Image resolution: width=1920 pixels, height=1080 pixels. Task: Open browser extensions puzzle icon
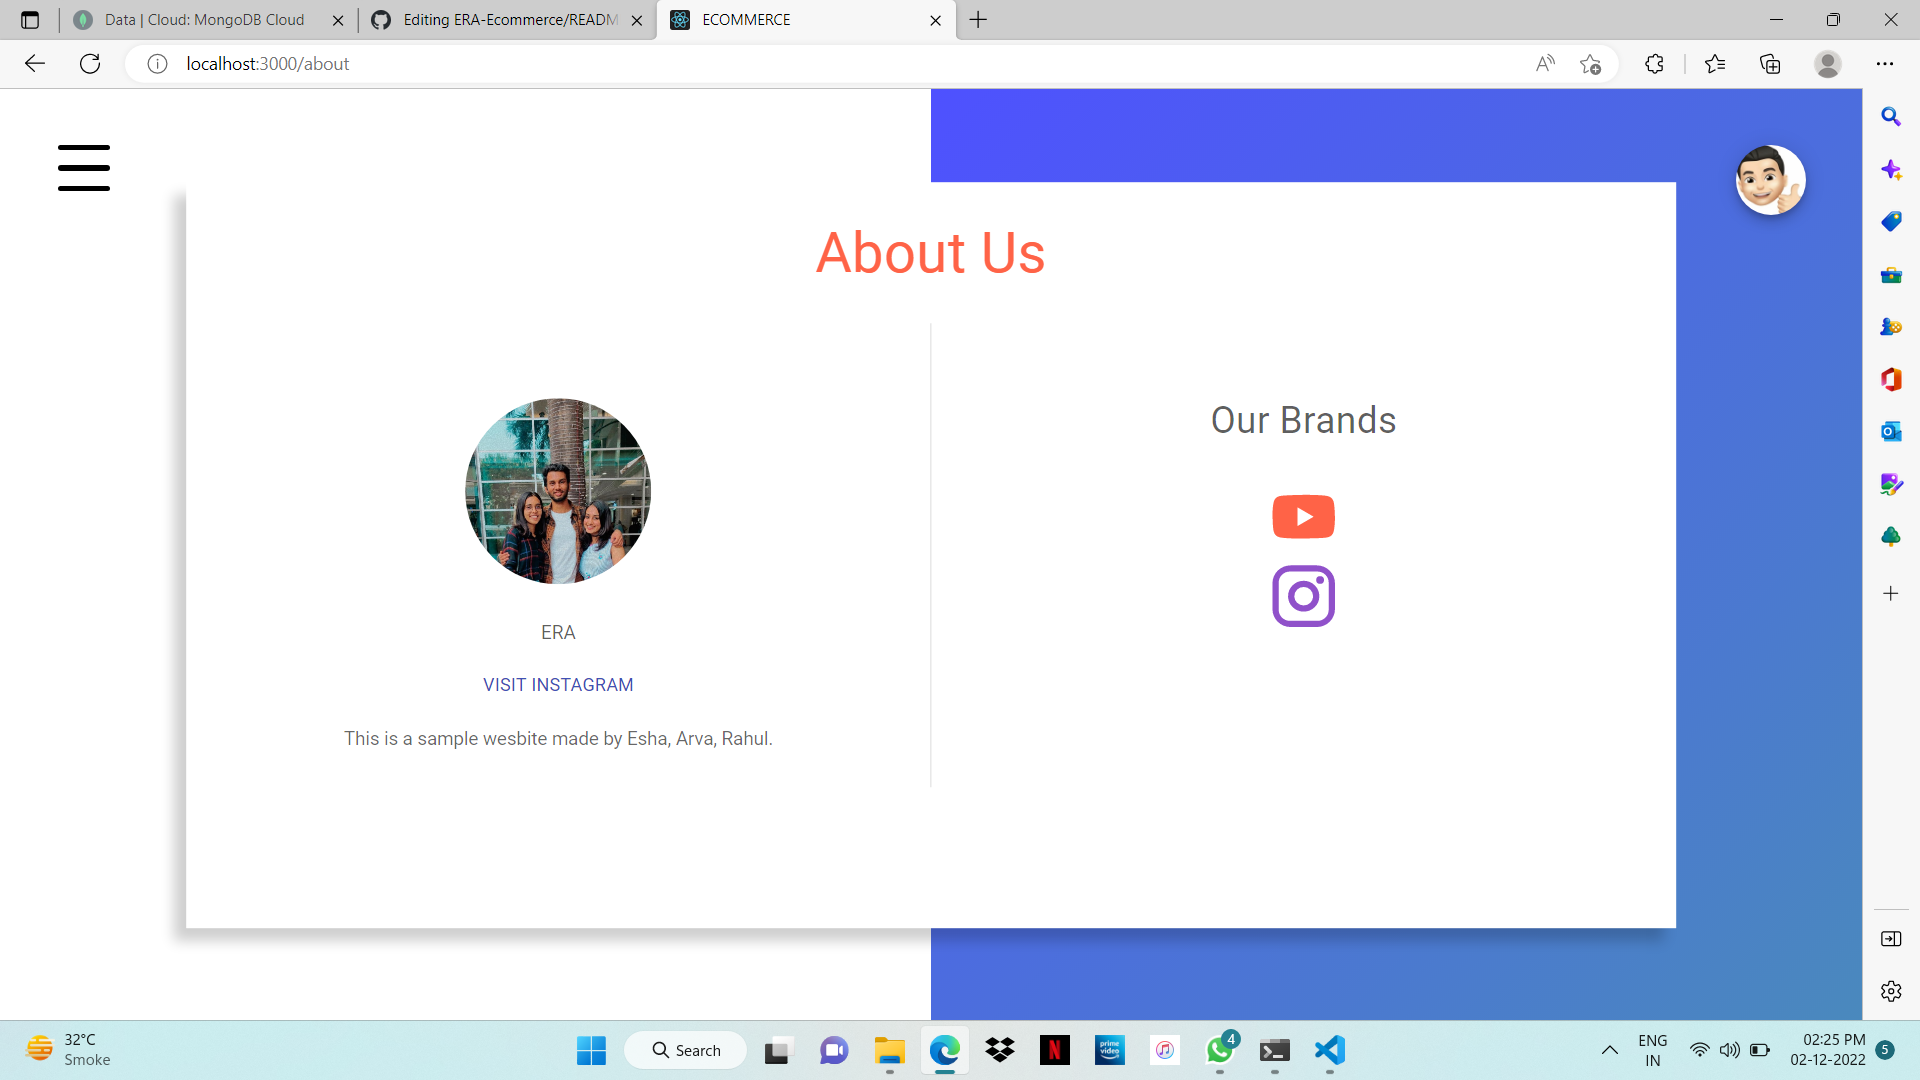[1654, 64]
